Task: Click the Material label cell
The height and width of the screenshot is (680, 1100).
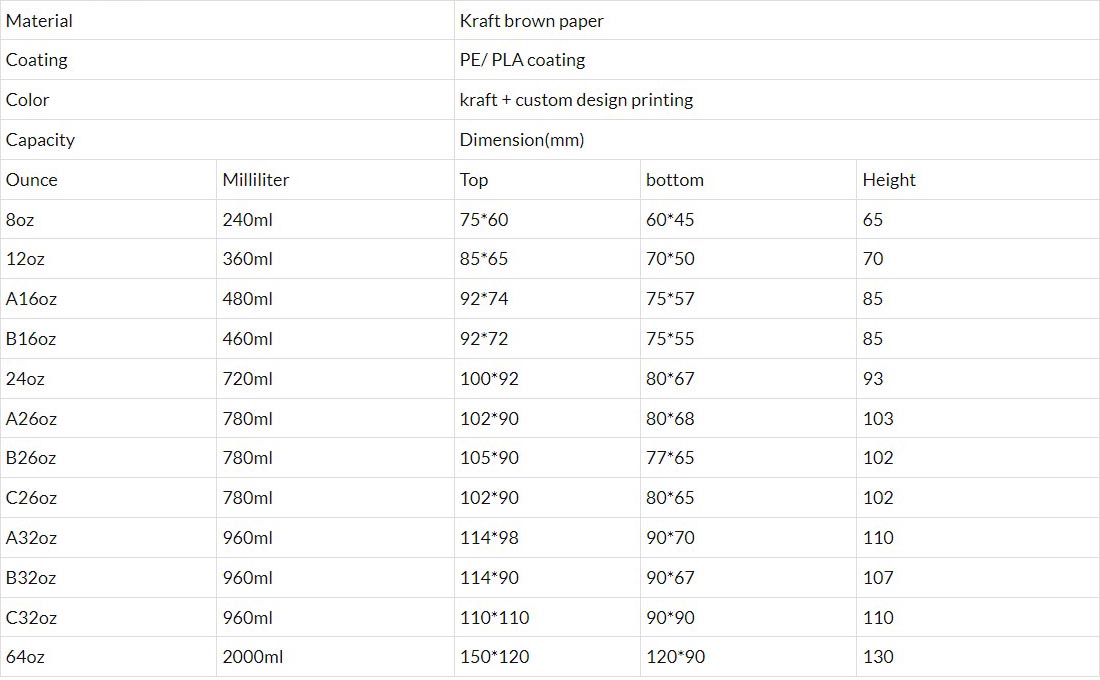Action: point(40,20)
